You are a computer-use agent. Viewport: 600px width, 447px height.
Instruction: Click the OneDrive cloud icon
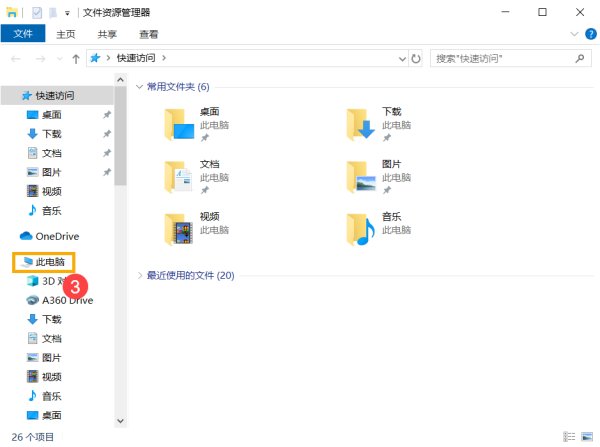[26, 236]
